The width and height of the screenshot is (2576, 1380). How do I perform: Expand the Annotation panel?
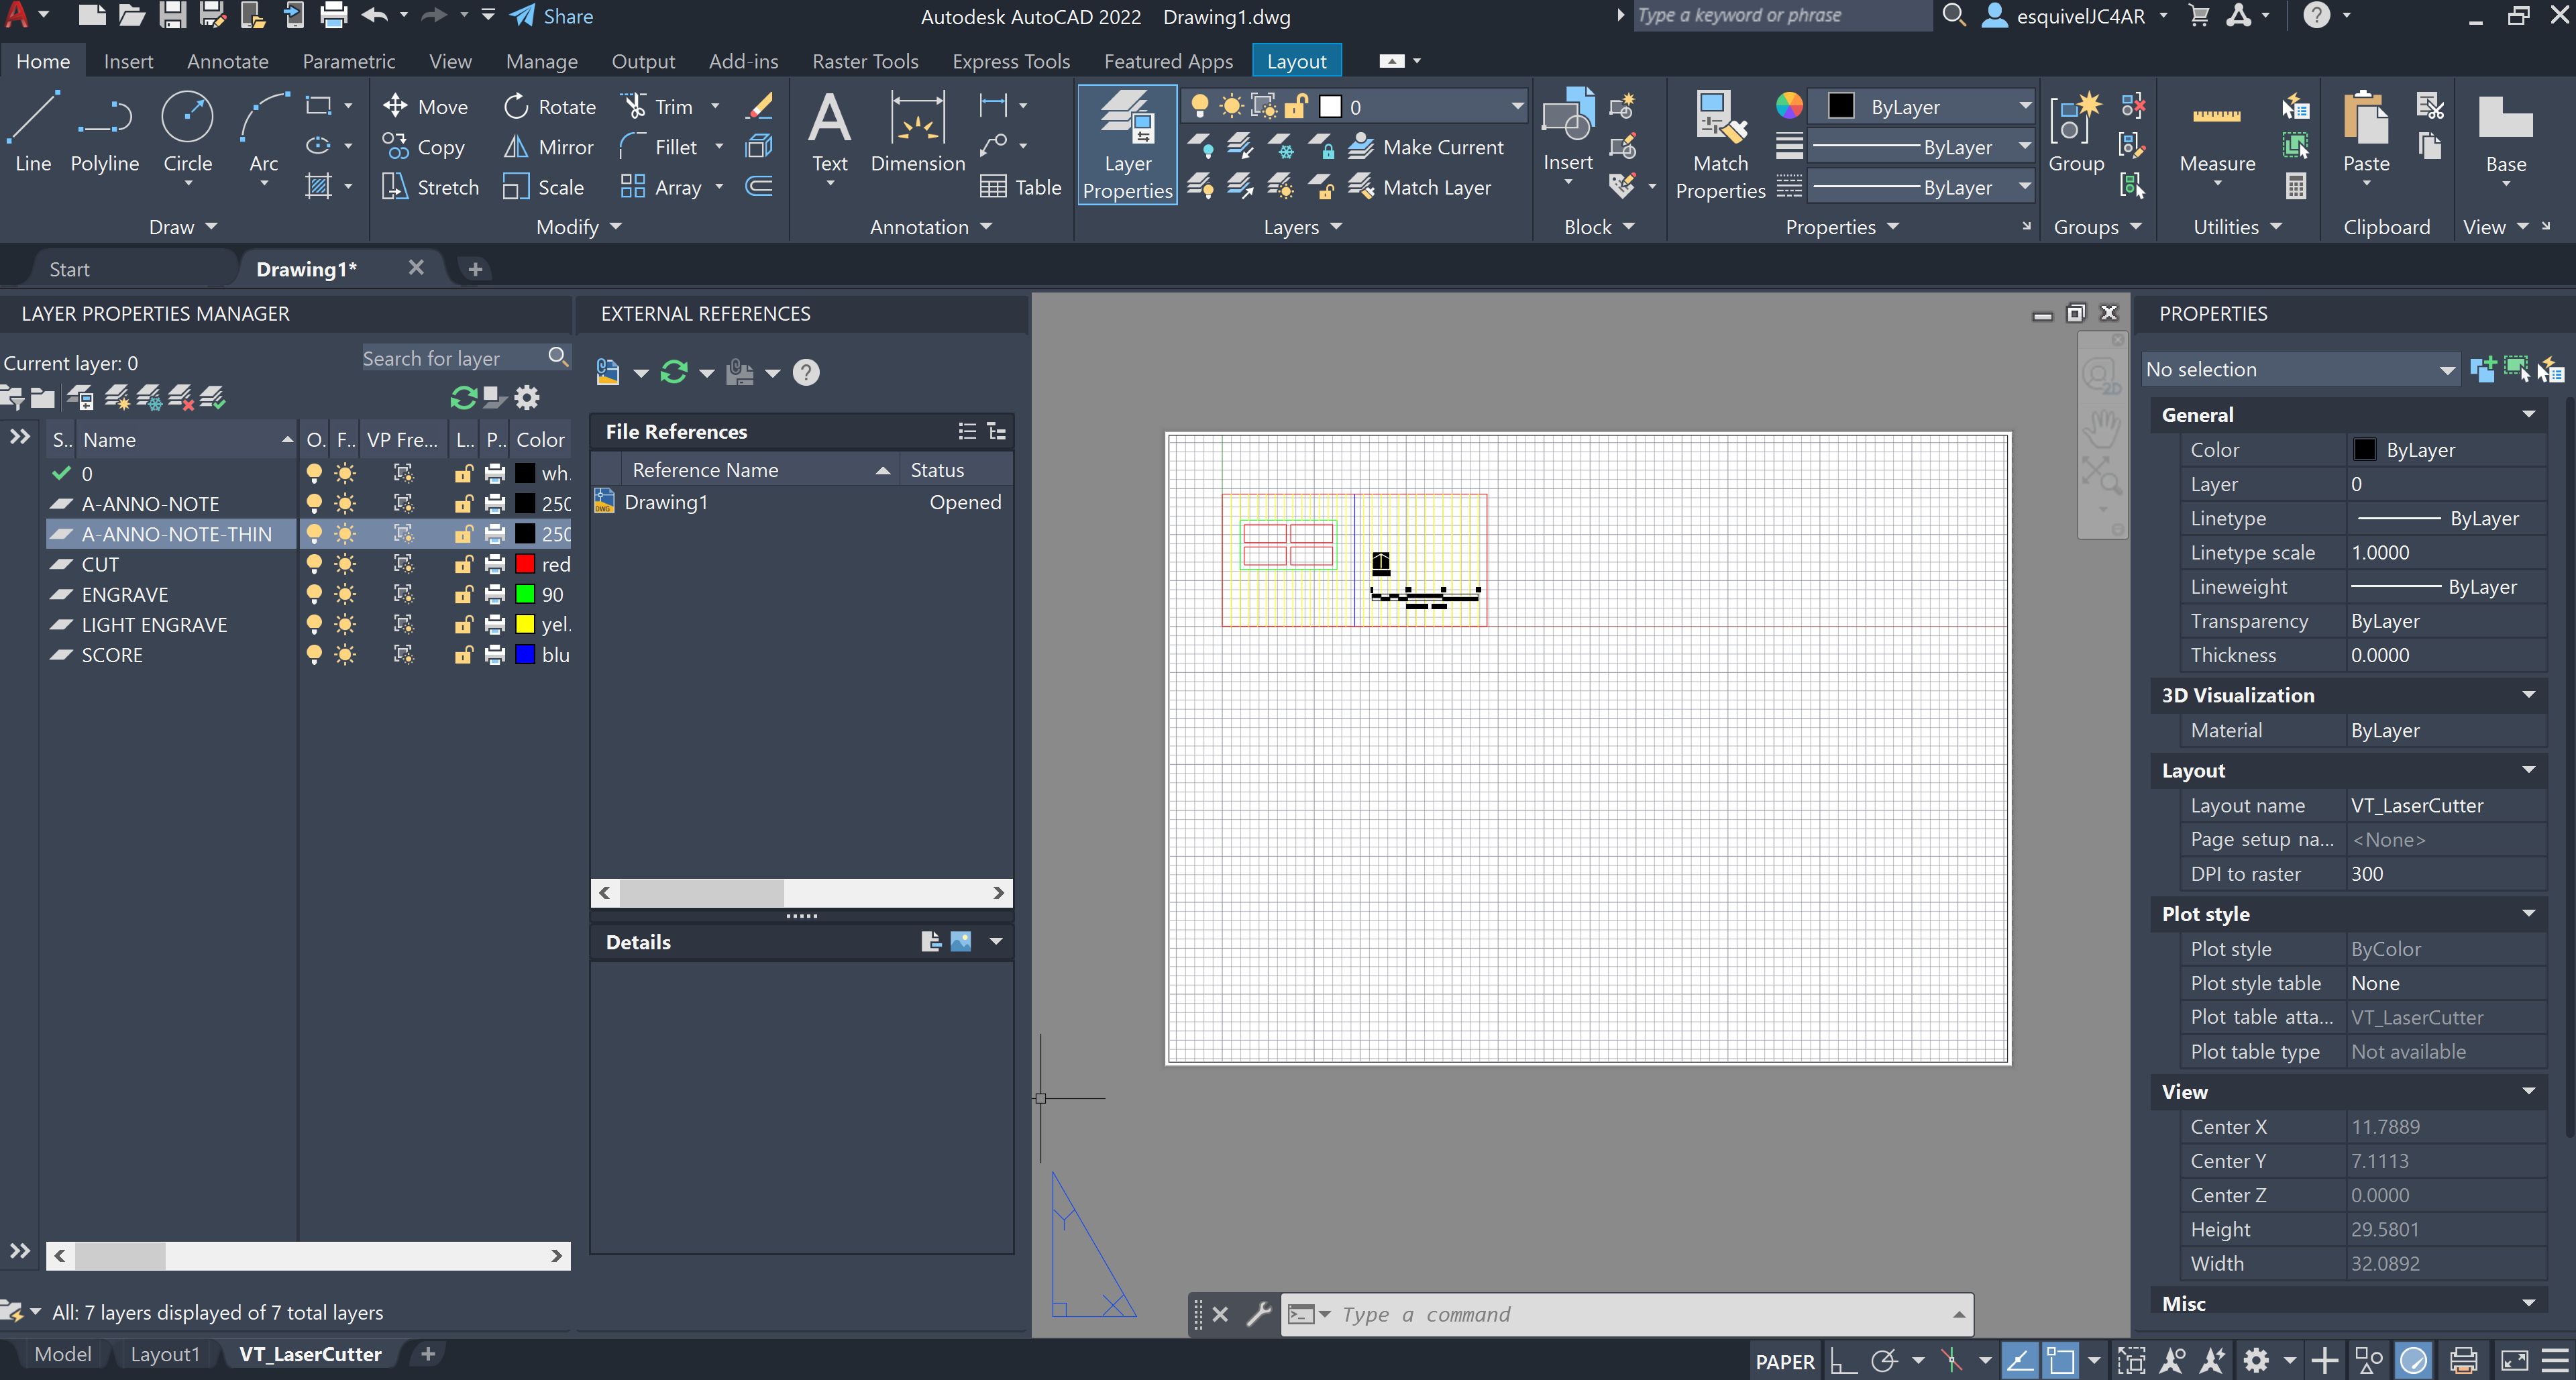931,227
